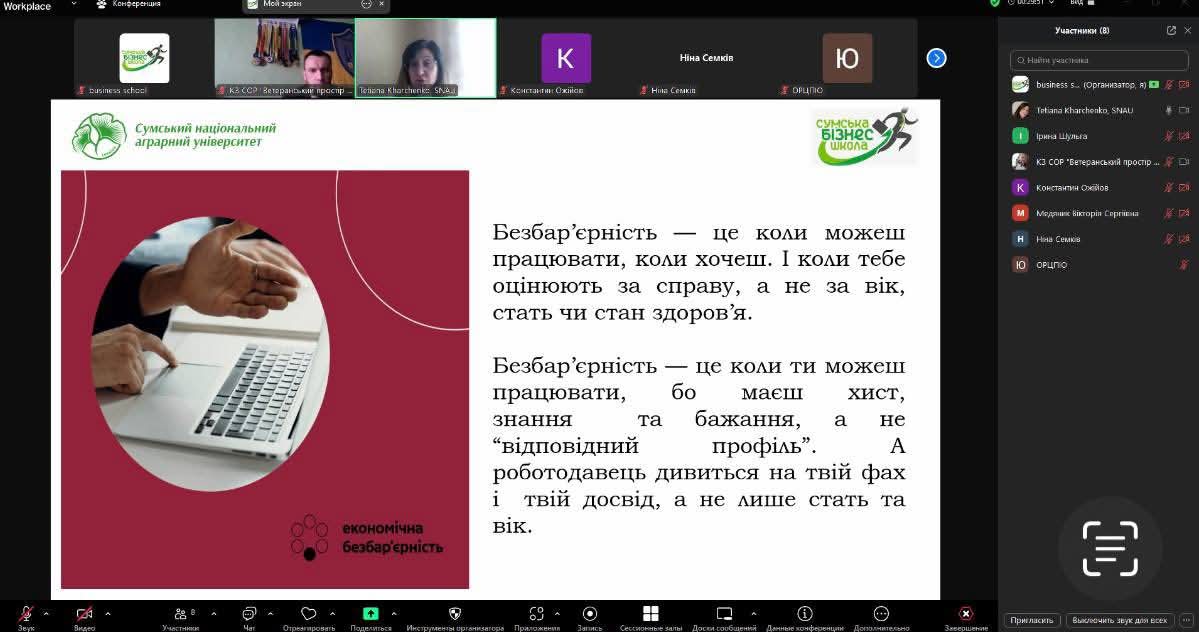This screenshot has width=1199, height=632.
Task: Show next video thumbnails with blue arrow
Action: coord(936,58)
